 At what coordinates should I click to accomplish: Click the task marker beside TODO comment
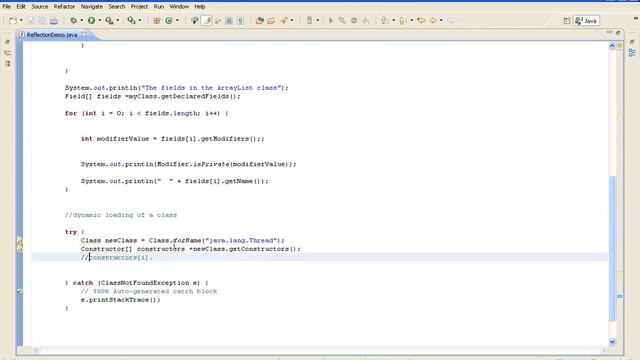(x=19, y=291)
